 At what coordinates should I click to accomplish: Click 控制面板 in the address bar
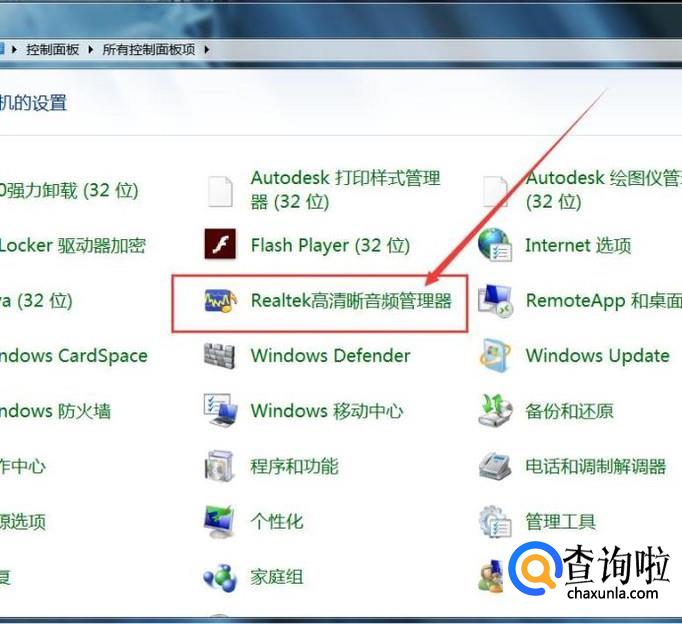(53, 50)
